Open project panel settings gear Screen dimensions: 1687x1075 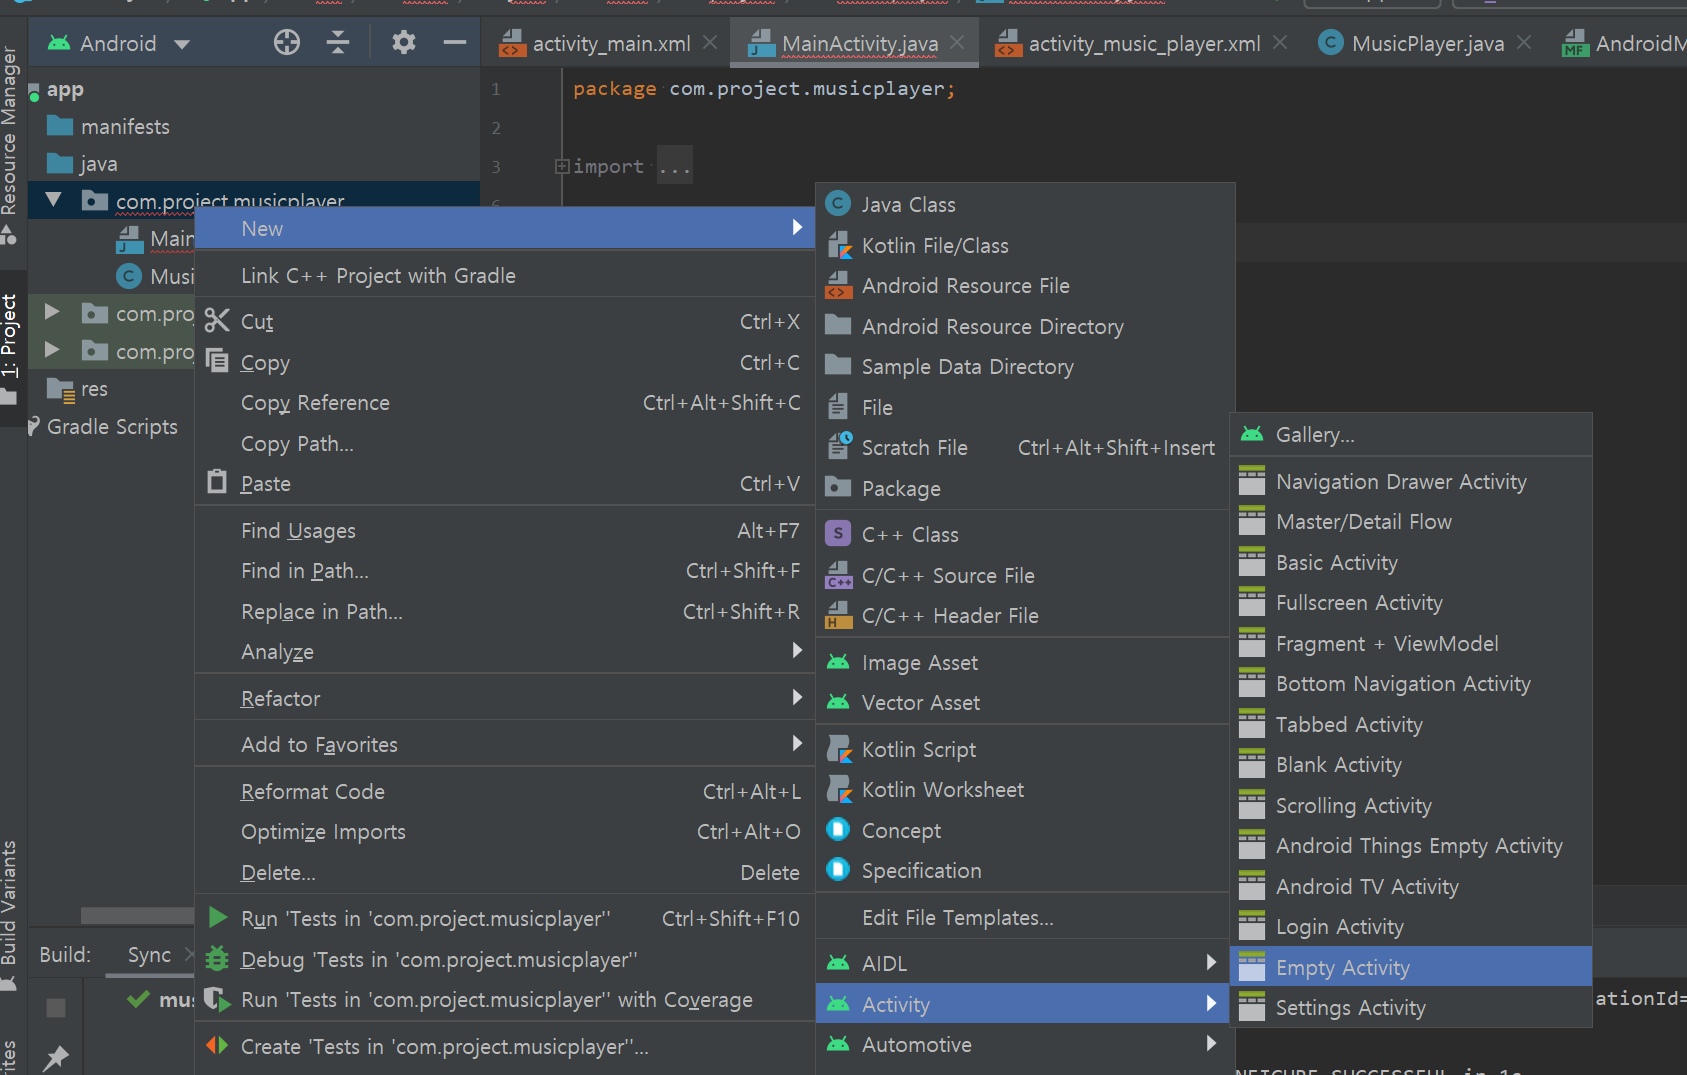404,42
